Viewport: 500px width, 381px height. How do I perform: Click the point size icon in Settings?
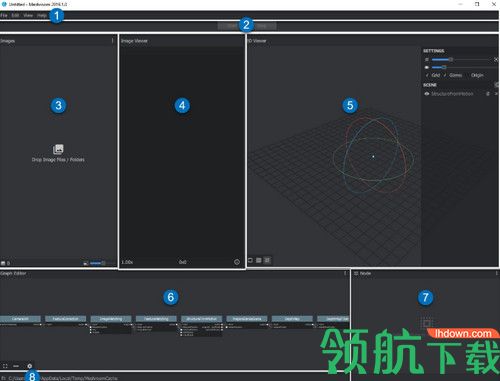click(x=427, y=59)
